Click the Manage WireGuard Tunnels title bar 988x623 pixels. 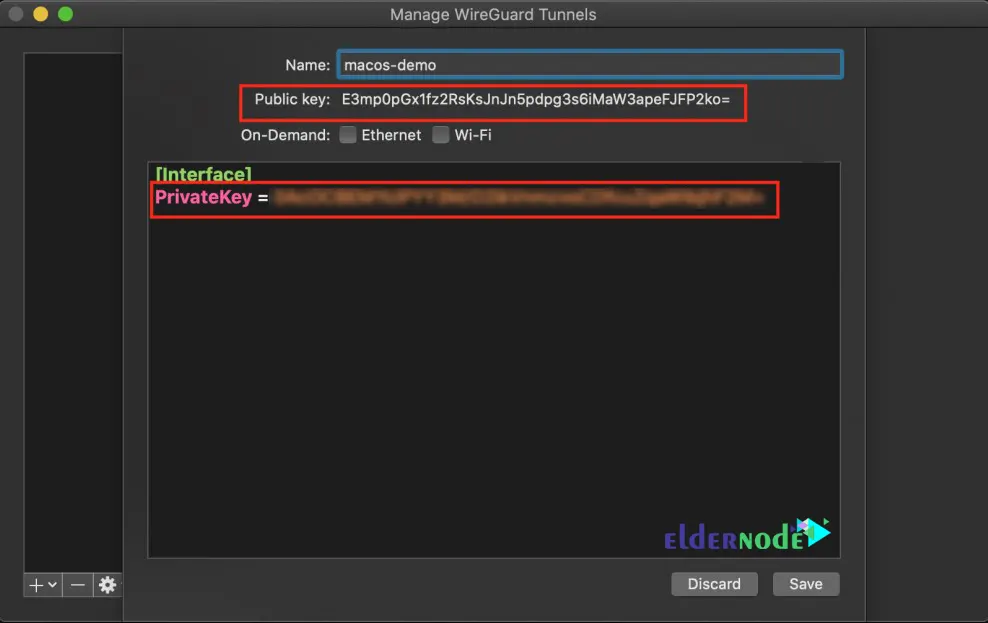click(493, 14)
